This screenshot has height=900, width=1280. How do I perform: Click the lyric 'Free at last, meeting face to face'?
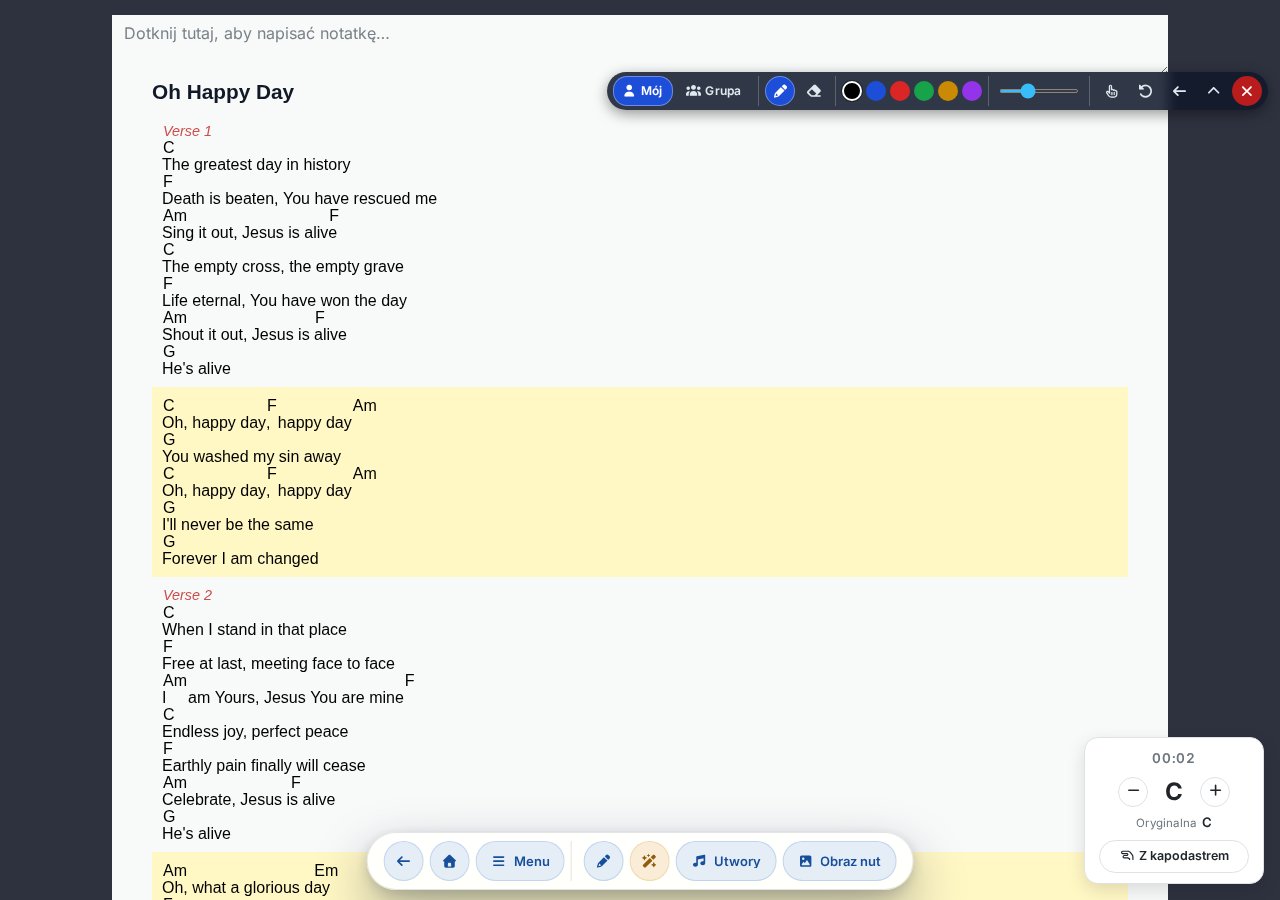point(278,664)
